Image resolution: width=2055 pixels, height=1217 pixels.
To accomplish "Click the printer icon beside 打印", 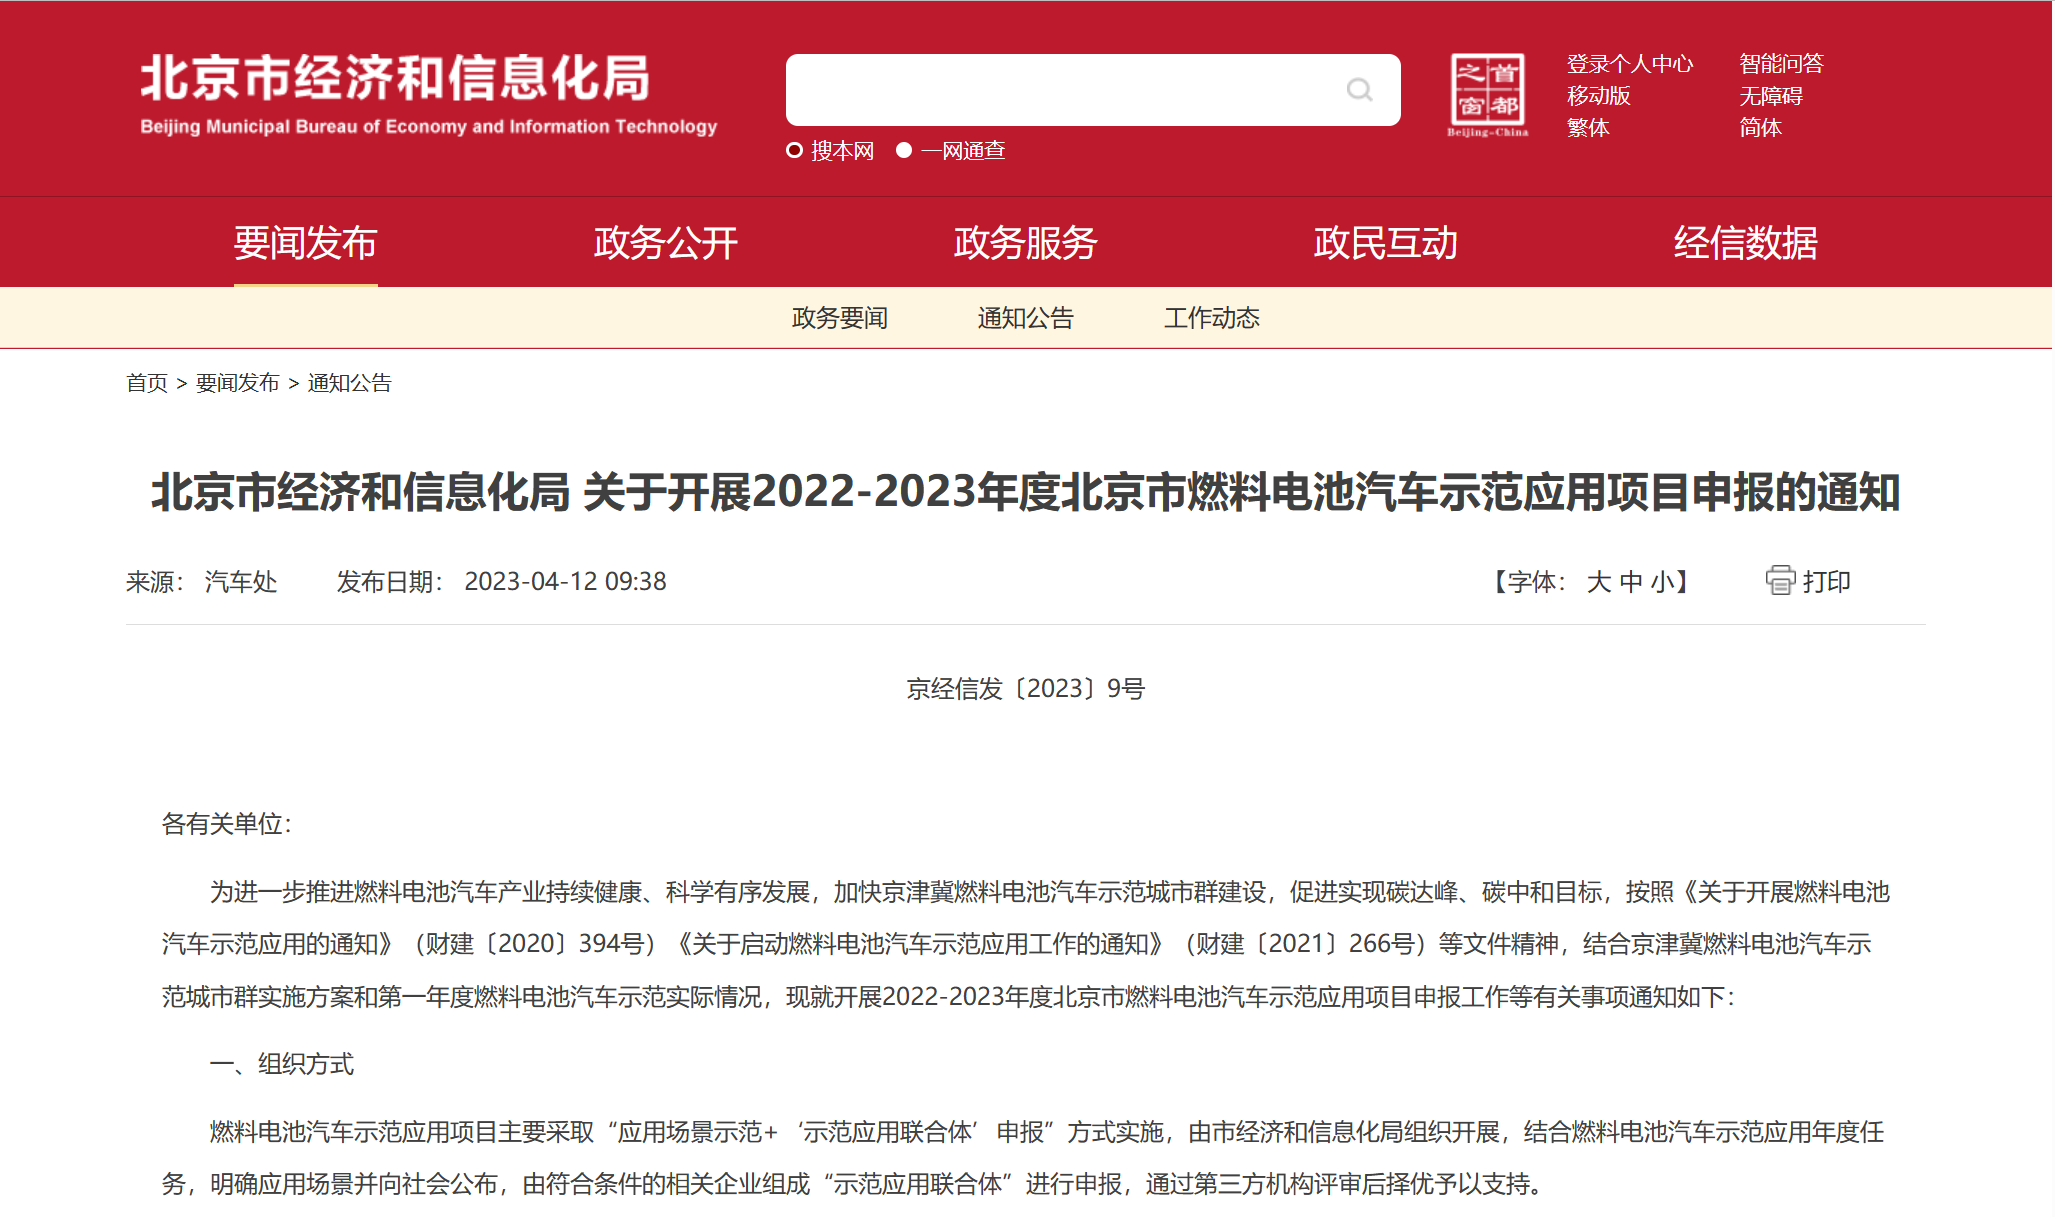I will pyautogui.click(x=1780, y=580).
